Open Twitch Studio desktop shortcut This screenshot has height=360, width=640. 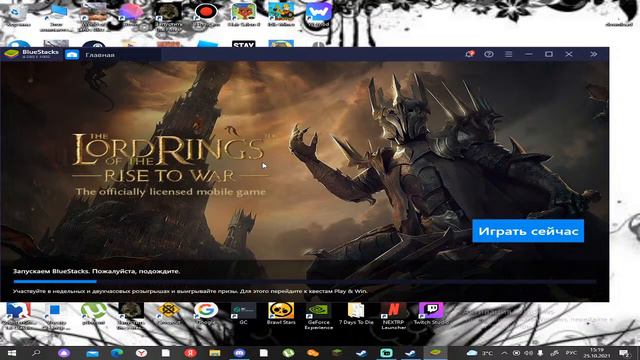click(431, 314)
